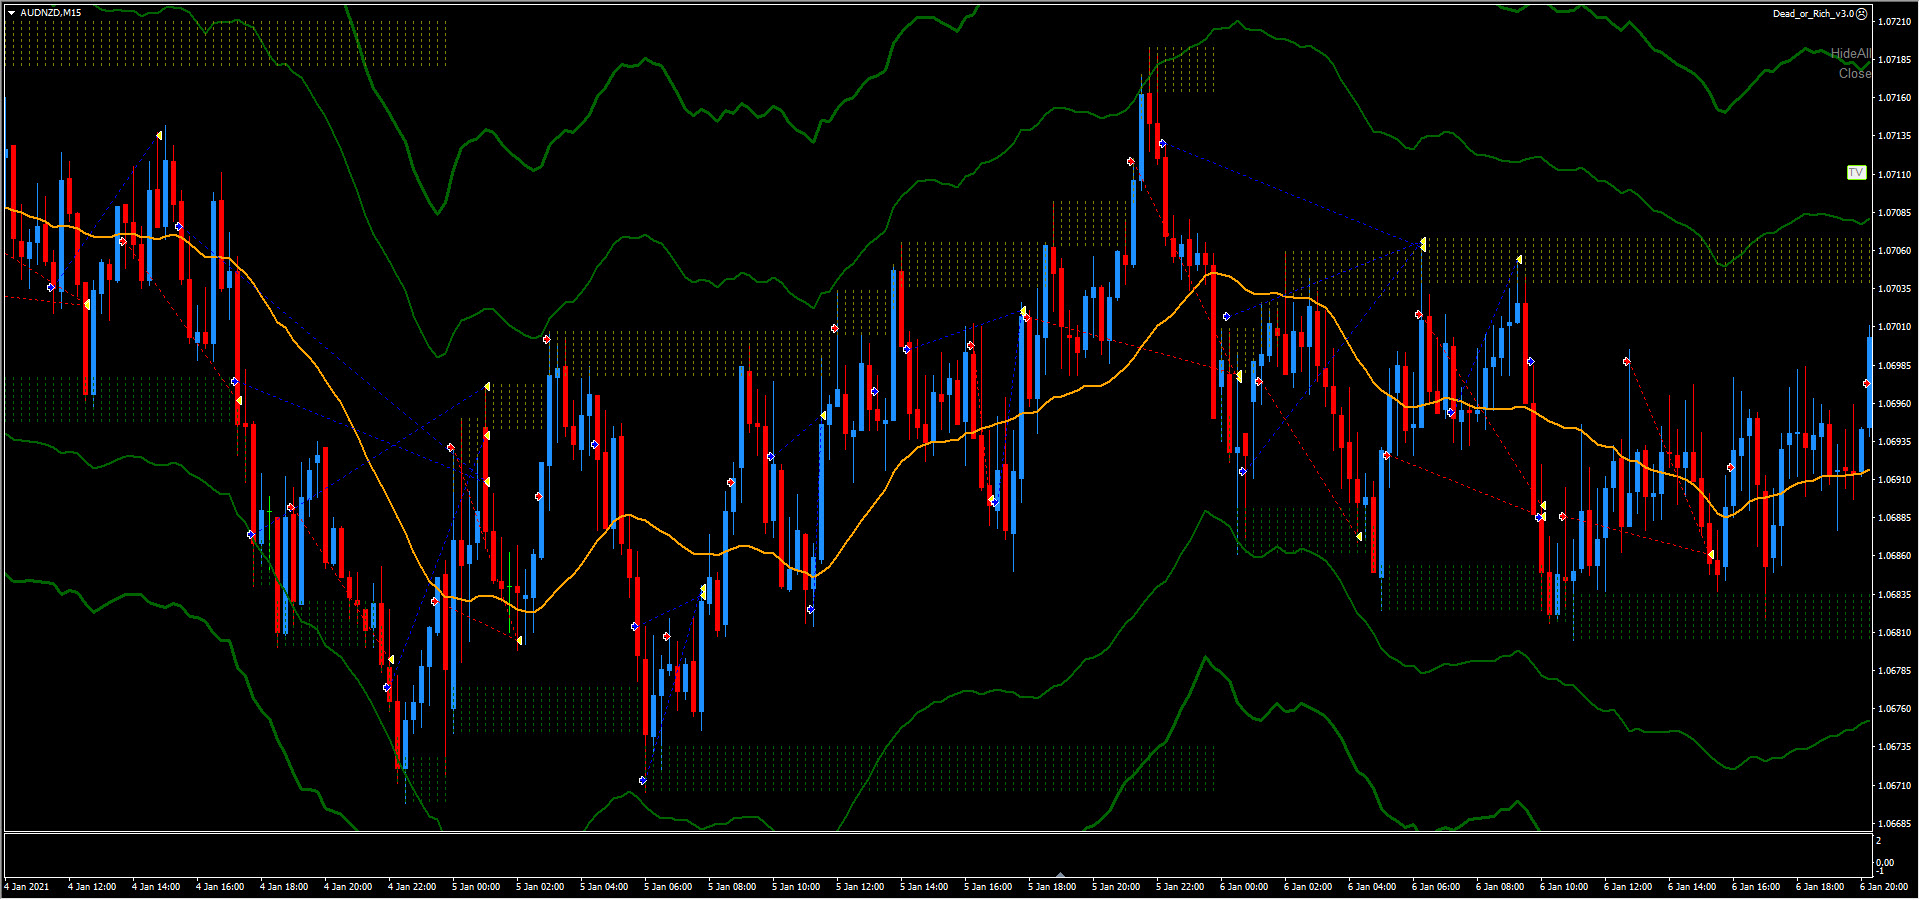Click the 5 Jan 18:00 time label
The width and height of the screenshot is (1920, 900).
pos(1052,887)
